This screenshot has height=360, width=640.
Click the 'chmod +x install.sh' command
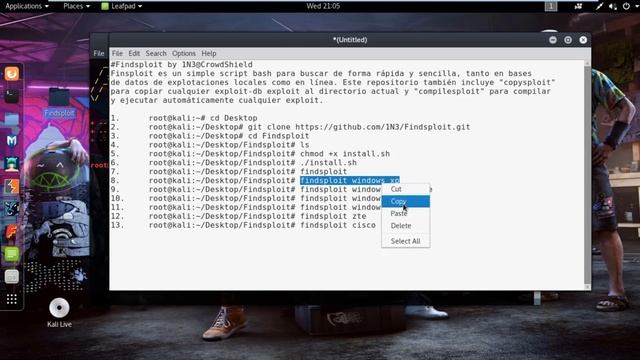tap(345, 154)
